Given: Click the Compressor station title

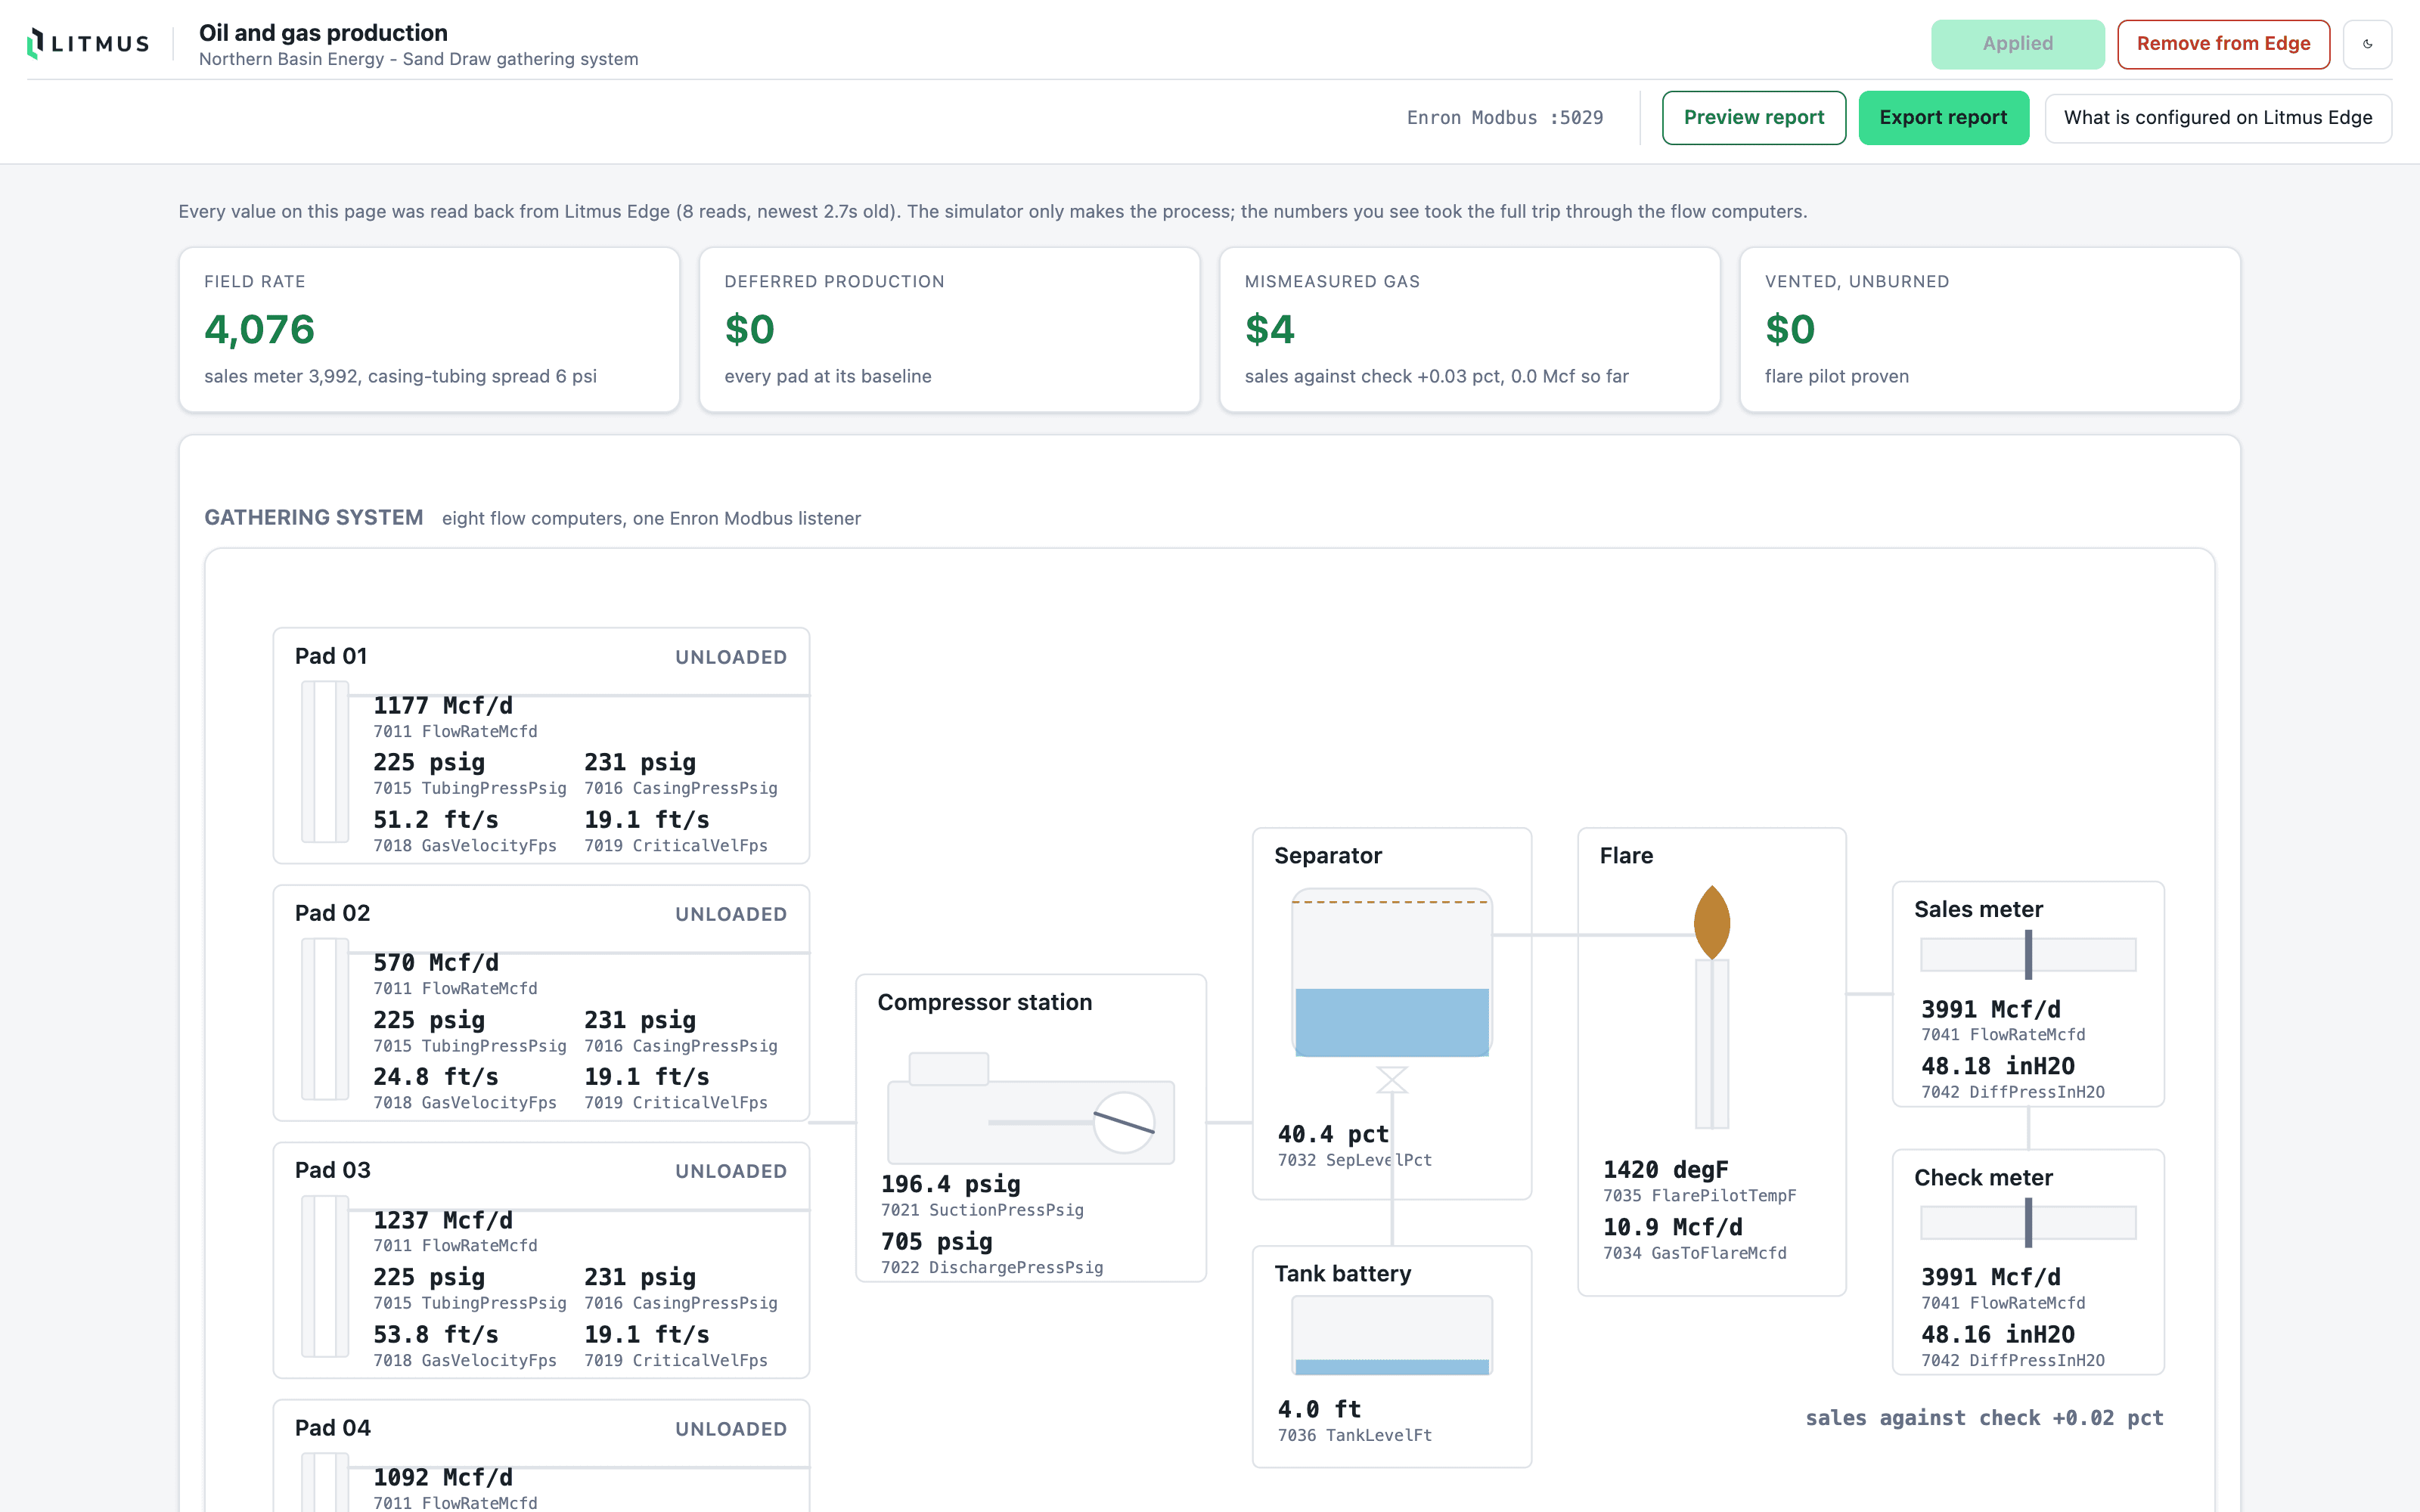Looking at the screenshot, I should coord(984,1002).
